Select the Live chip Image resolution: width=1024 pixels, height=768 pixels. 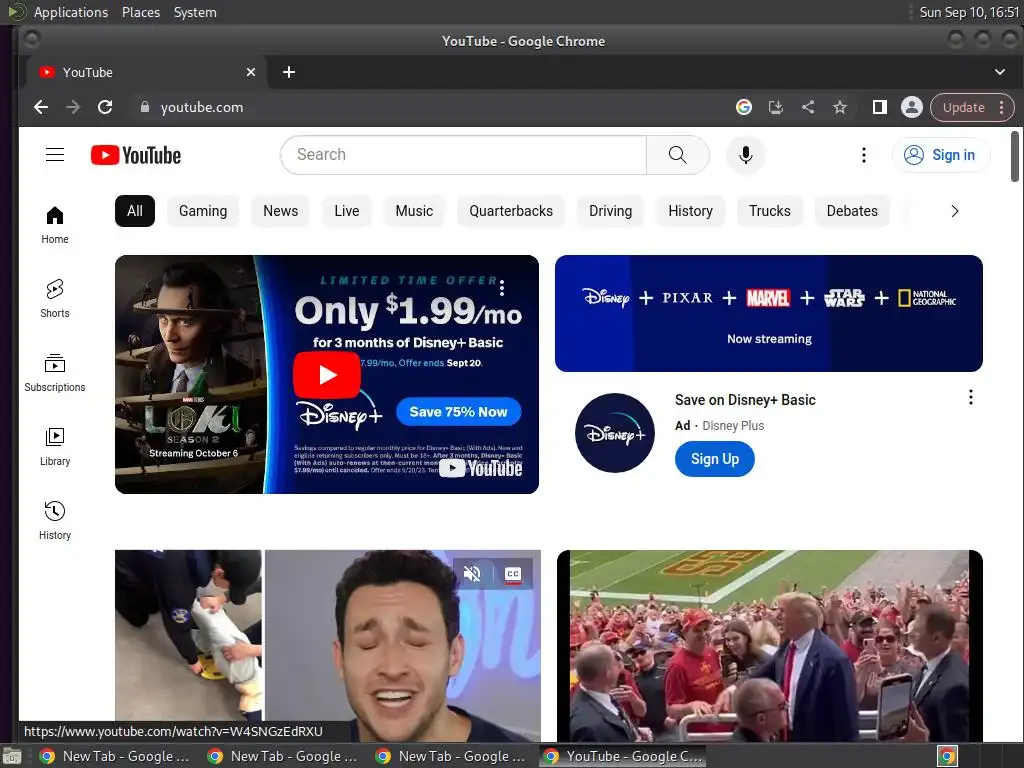point(347,211)
